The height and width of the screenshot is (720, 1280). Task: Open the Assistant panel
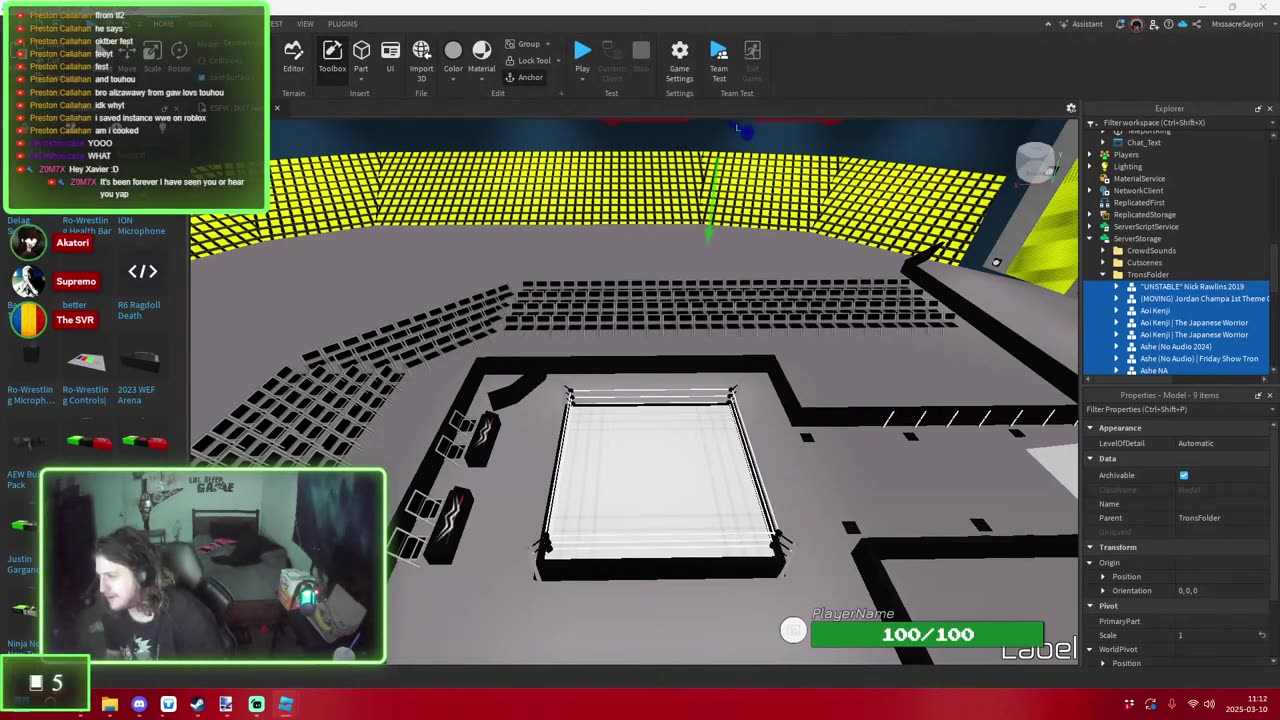[1079, 24]
